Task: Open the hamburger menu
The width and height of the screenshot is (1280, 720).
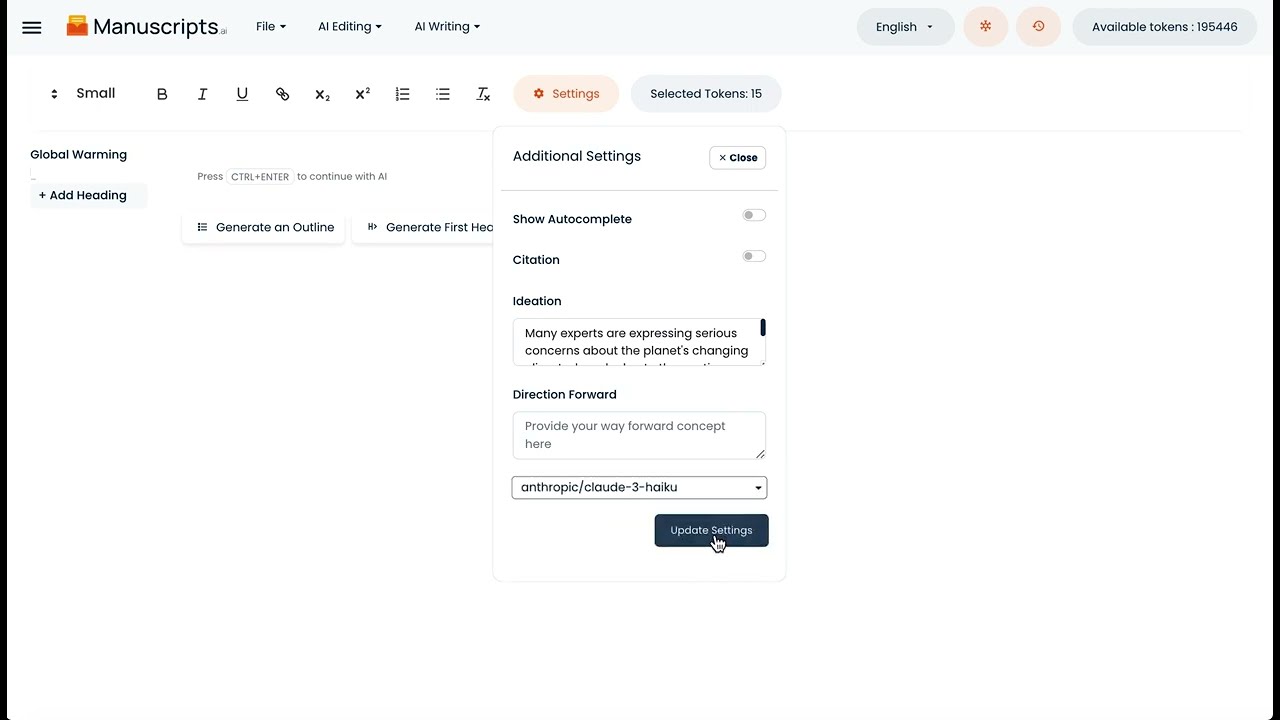Action: click(x=32, y=27)
